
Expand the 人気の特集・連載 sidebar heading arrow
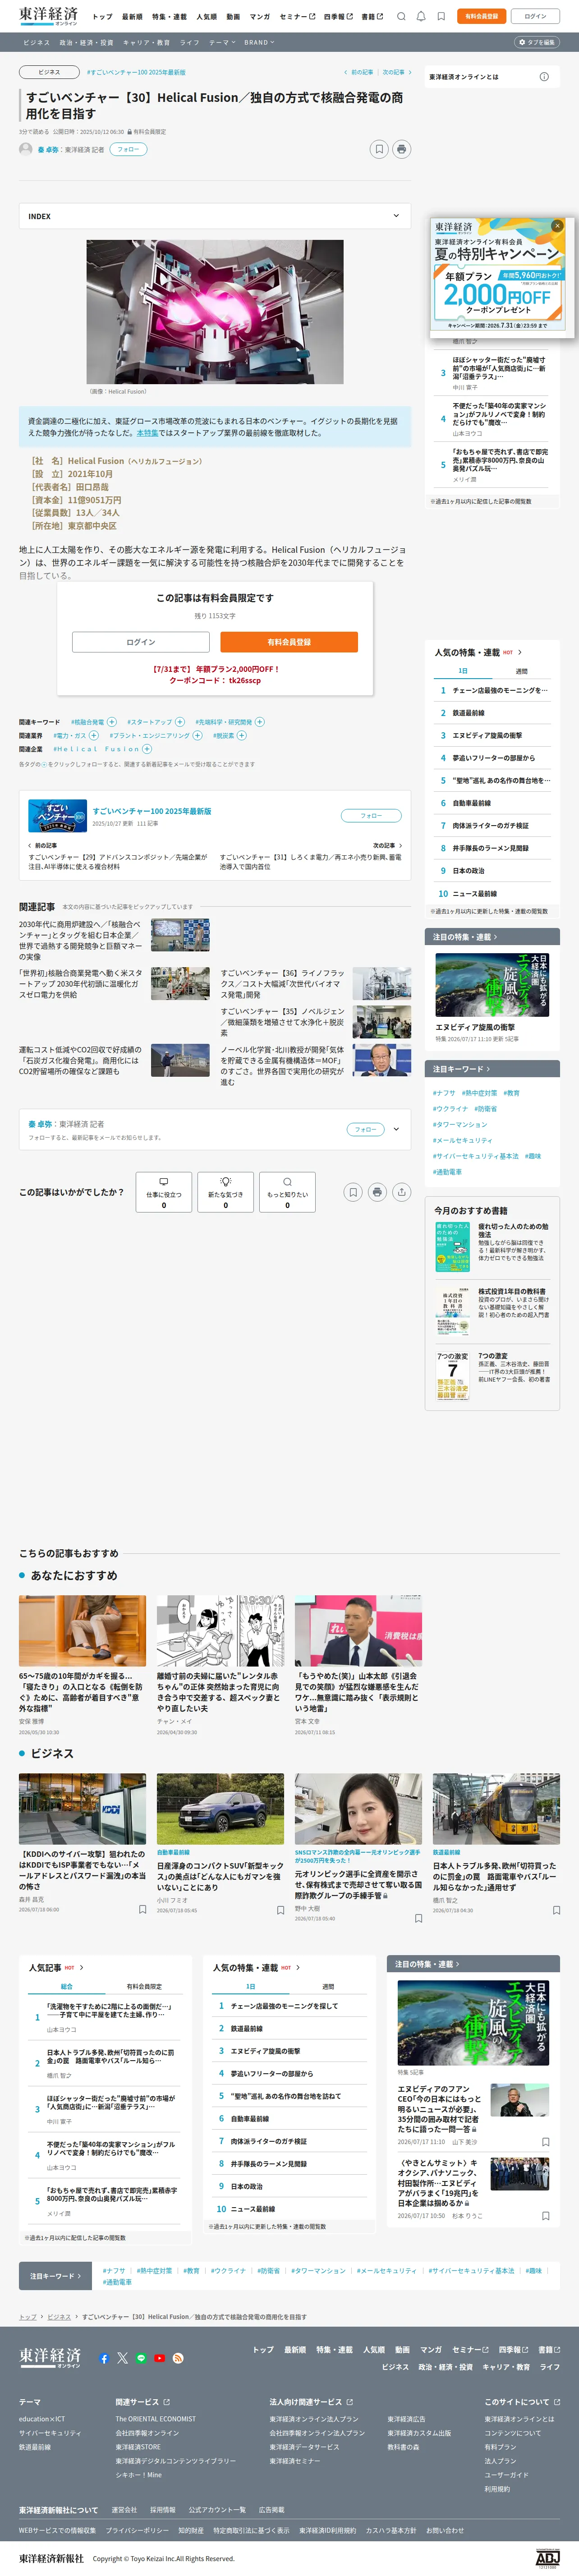(520, 653)
